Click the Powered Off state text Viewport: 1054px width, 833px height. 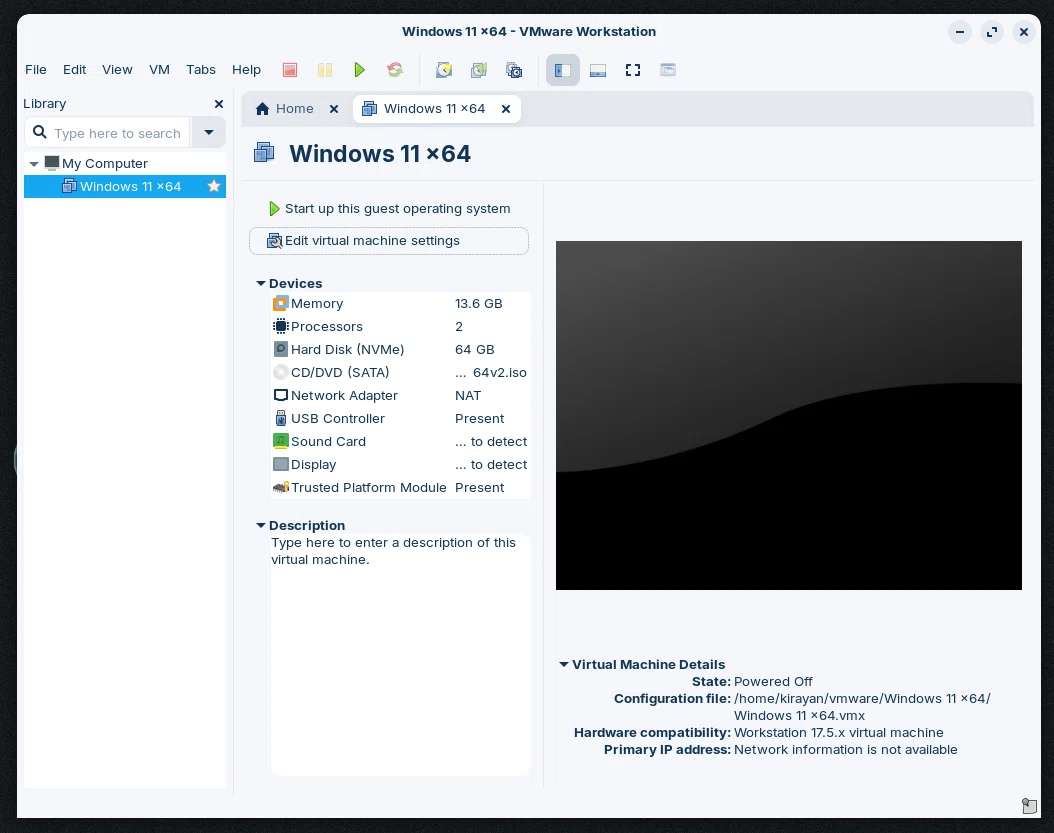point(773,681)
